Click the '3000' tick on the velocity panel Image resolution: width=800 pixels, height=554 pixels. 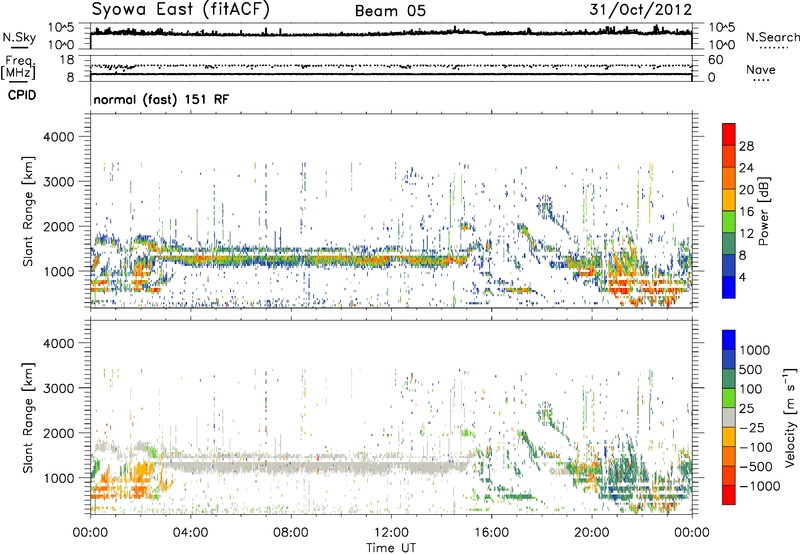pos(58,388)
